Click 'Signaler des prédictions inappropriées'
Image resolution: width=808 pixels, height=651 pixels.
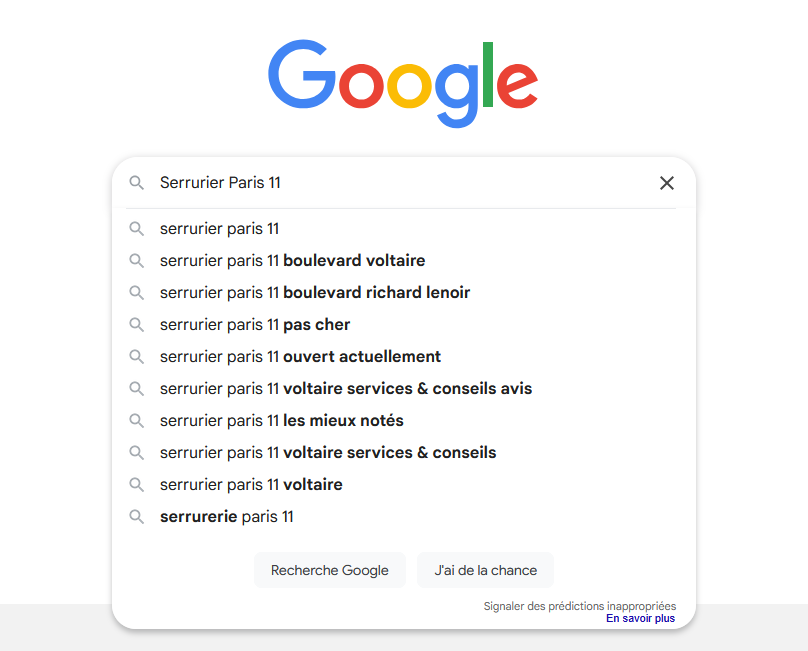coord(579,606)
